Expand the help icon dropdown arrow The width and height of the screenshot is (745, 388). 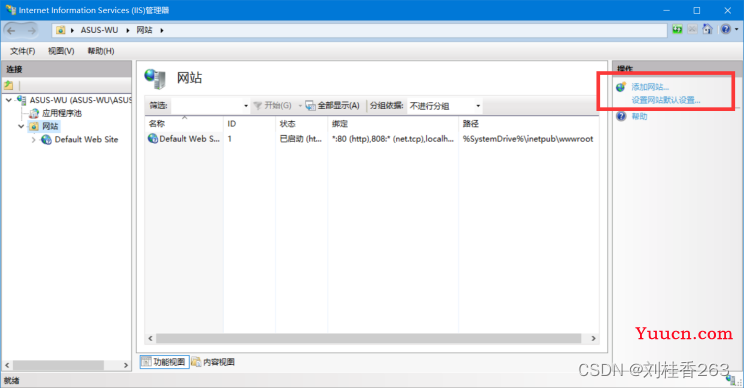click(736, 29)
